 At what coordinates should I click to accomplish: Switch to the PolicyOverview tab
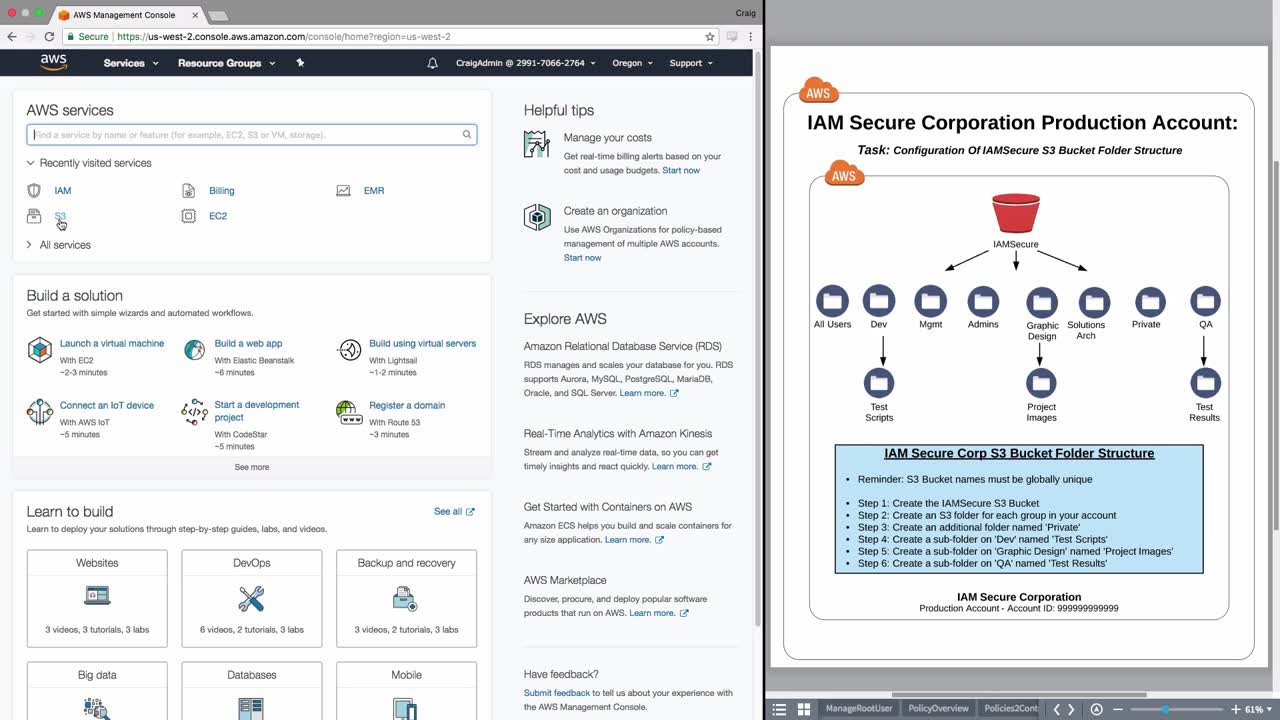click(938, 709)
